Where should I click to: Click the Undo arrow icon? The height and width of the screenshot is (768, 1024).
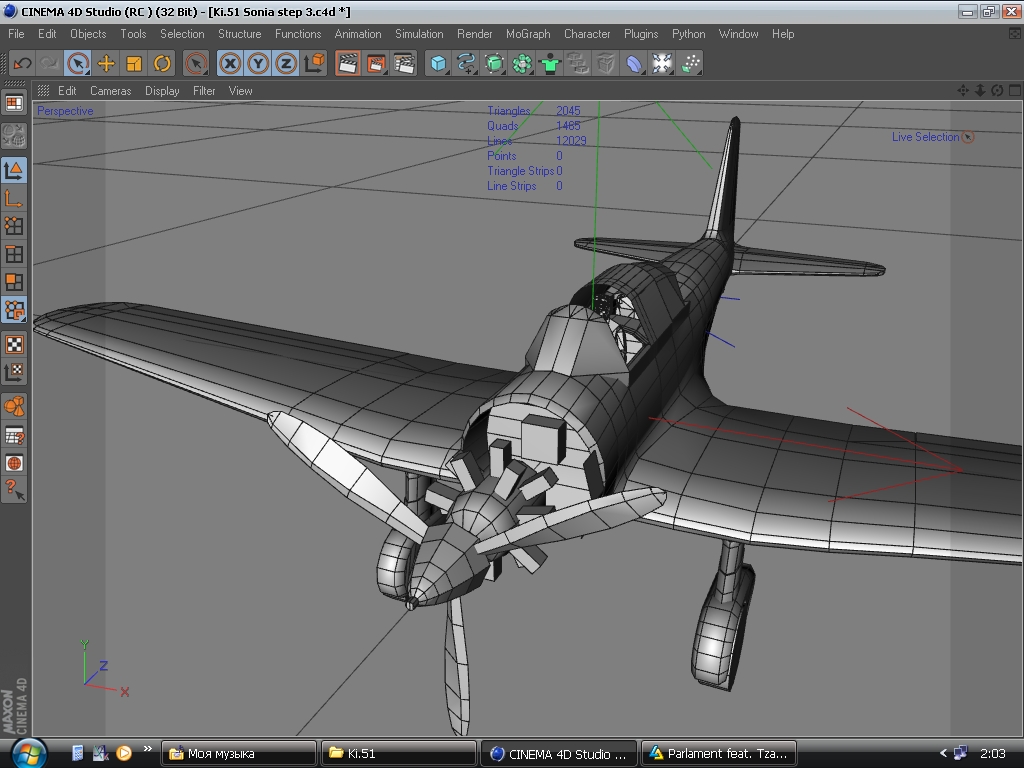click(x=22, y=63)
